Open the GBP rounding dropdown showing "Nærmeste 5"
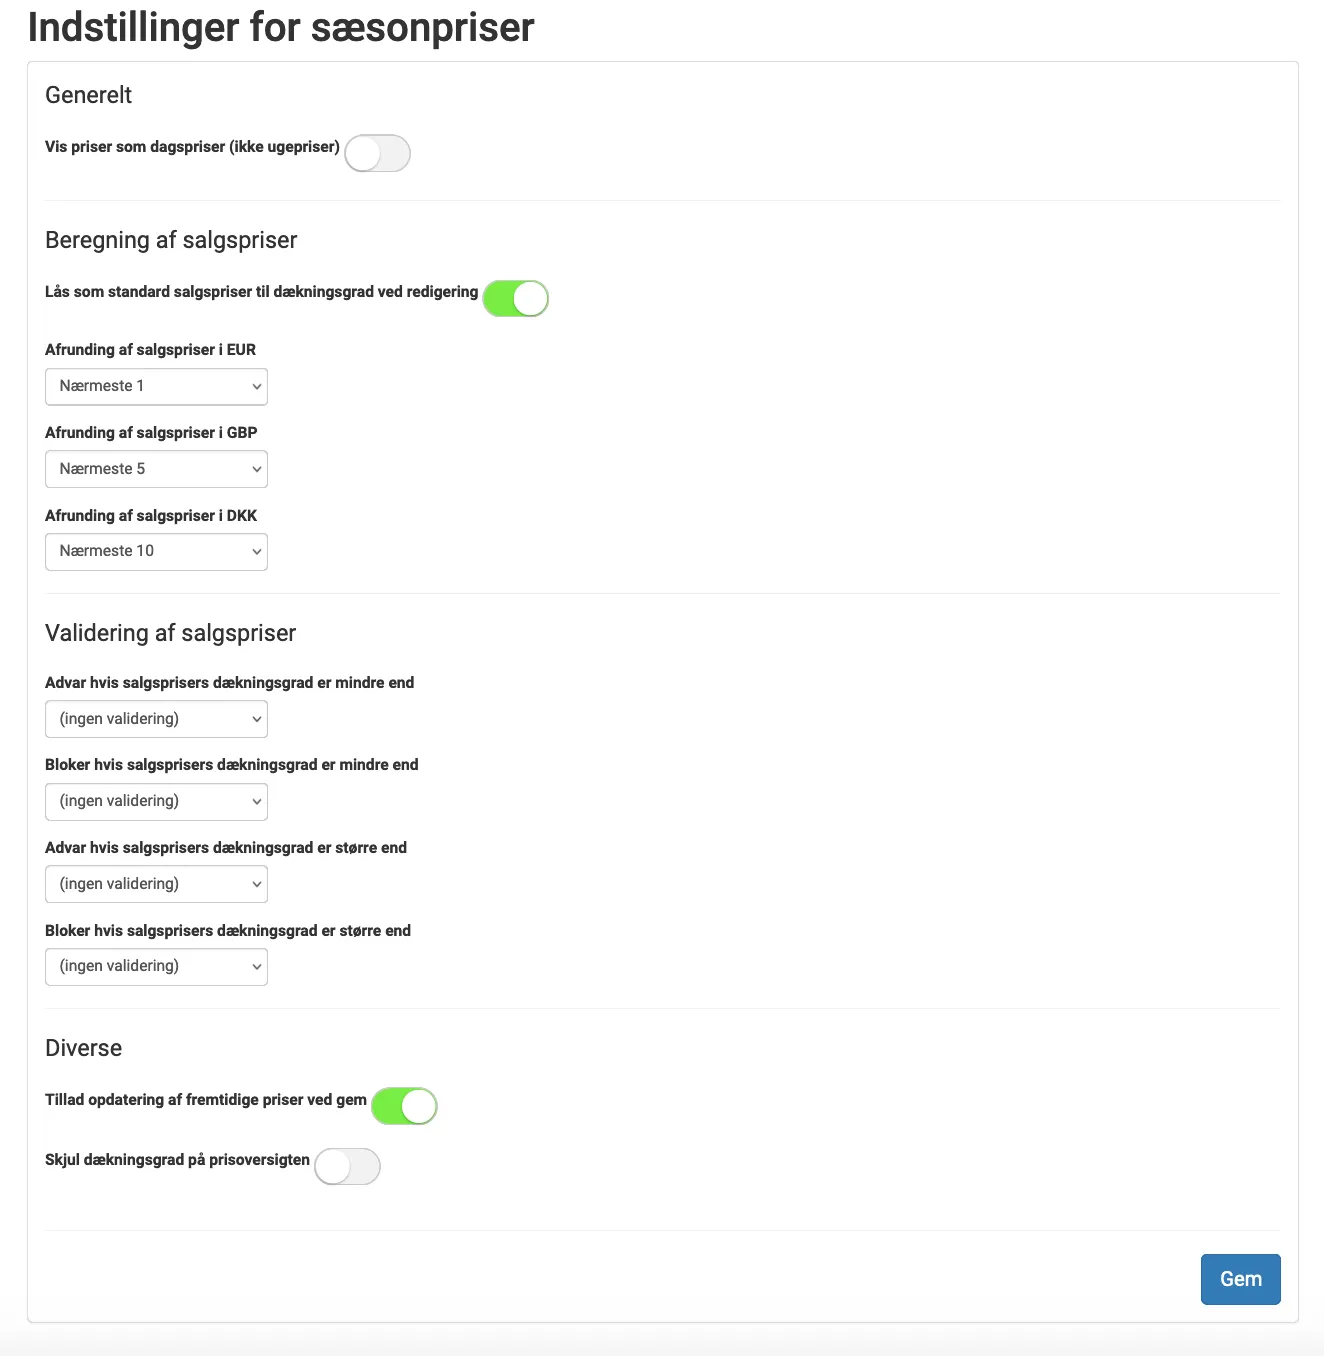Image resolution: width=1324 pixels, height=1356 pixels. [x=156, y=468]
